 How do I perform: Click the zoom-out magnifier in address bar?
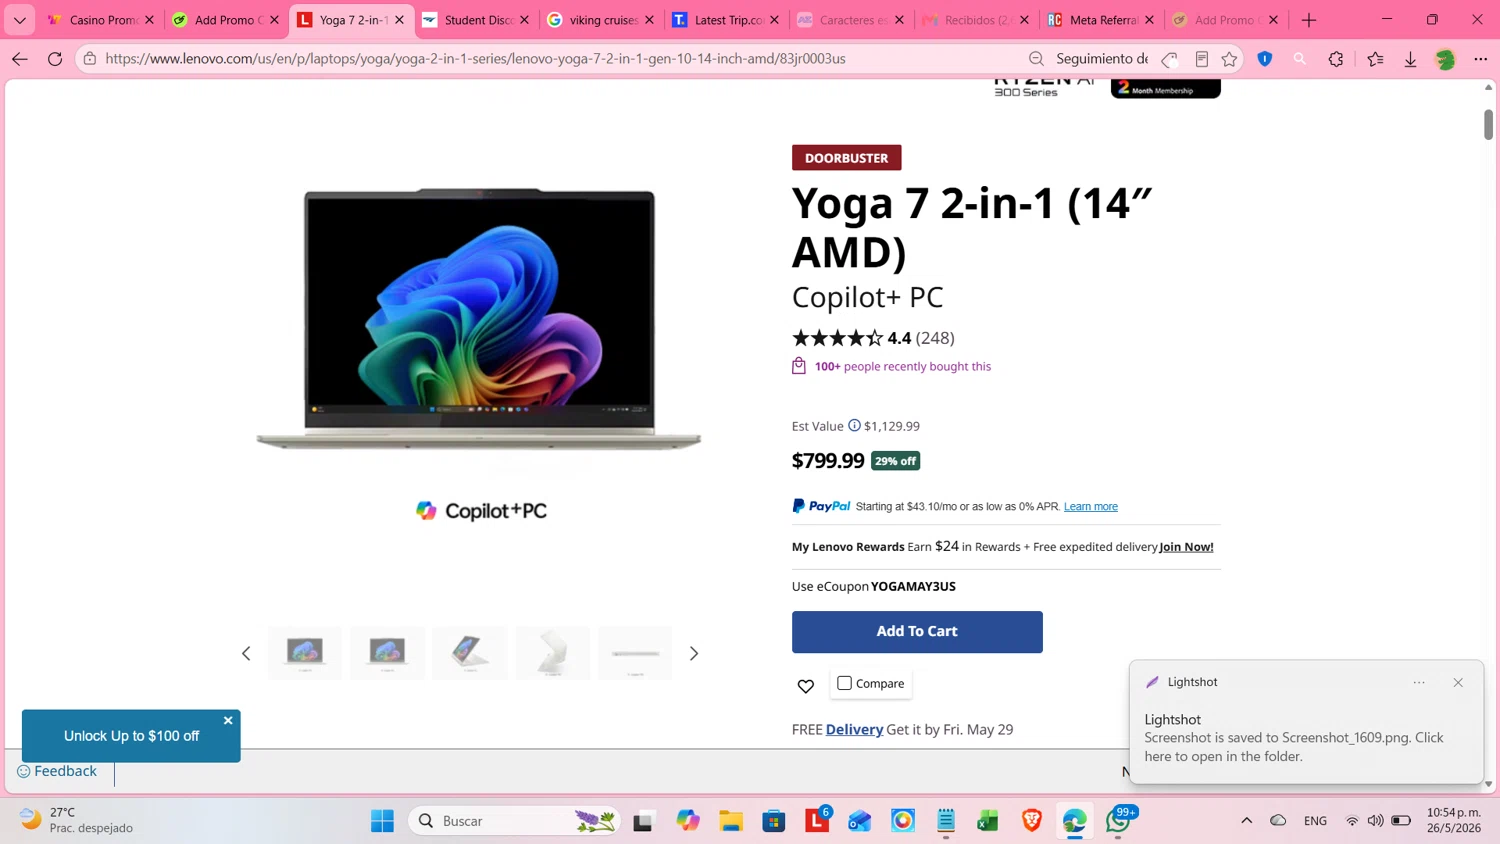pyautogui.click(x=1036, y=59)
